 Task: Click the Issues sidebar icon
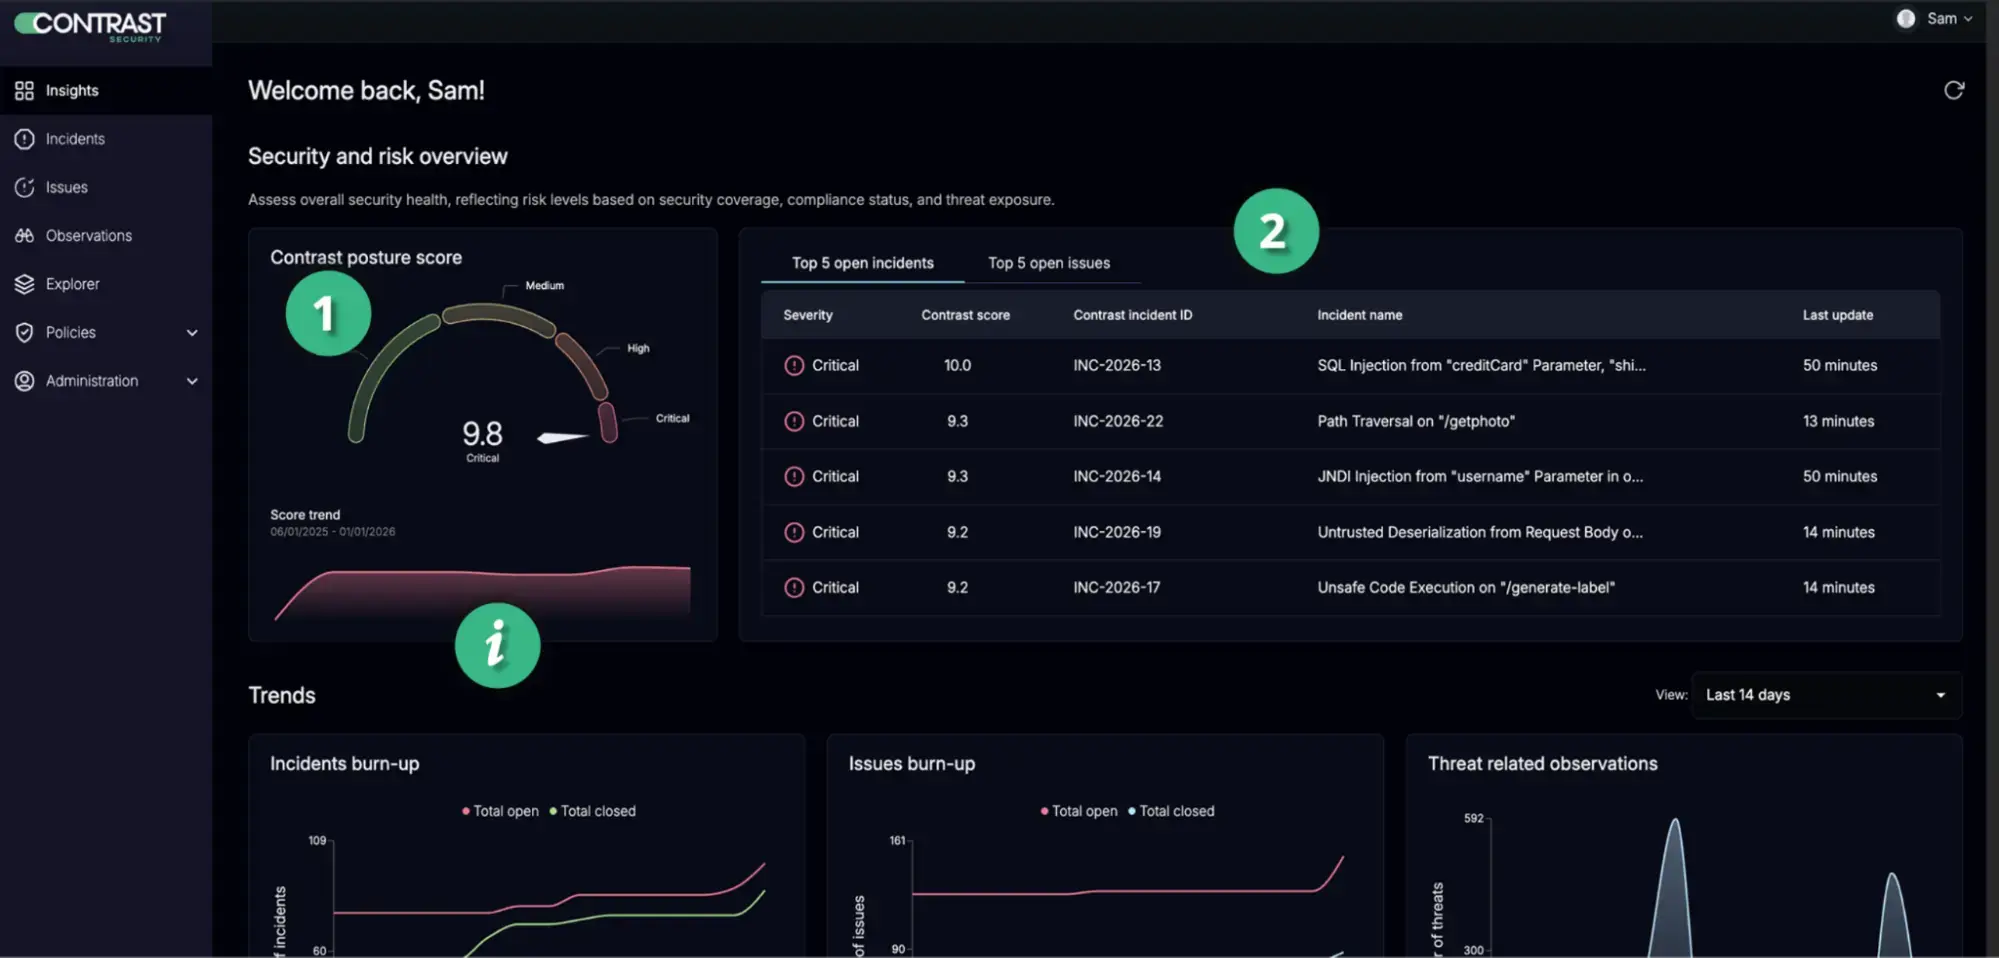(x=24, y=188)
